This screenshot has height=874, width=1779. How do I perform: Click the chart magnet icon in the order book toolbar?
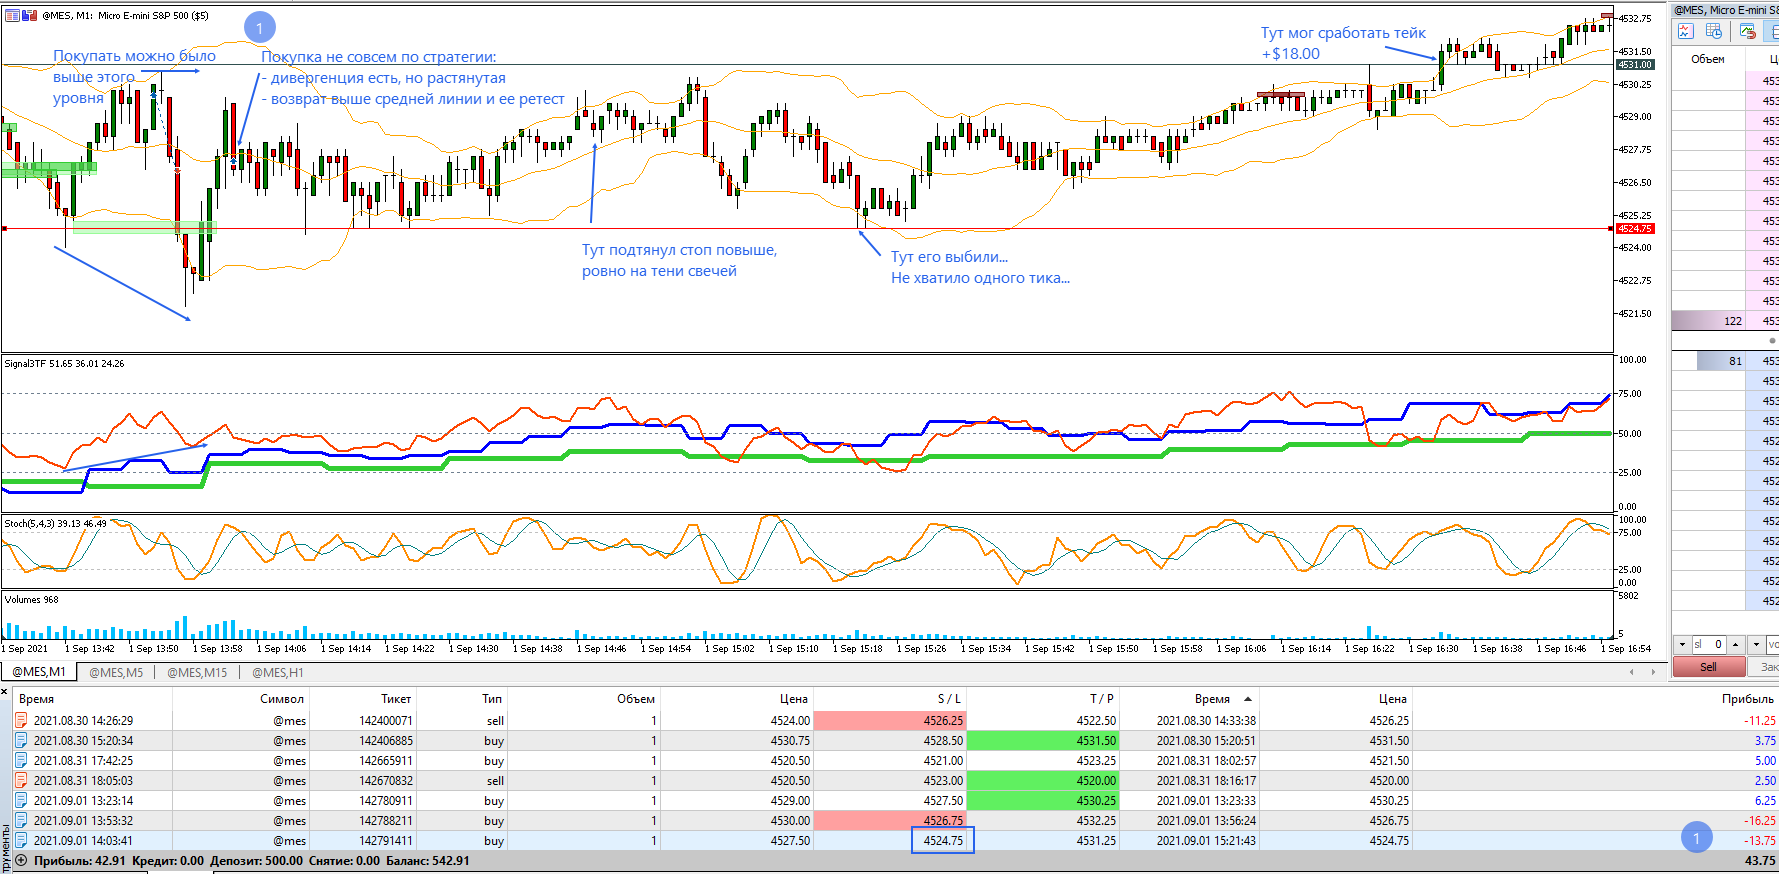coord(1748,32)
